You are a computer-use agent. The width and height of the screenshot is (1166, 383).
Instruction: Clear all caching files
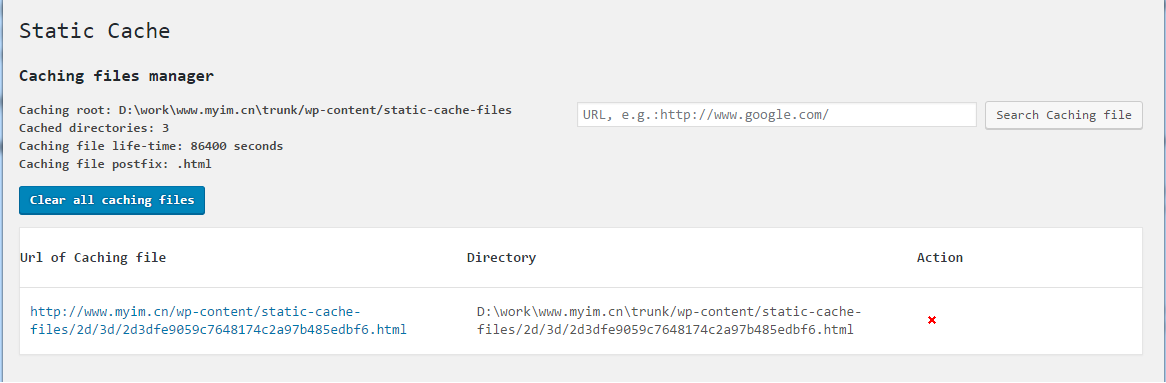tap(112, 200)
